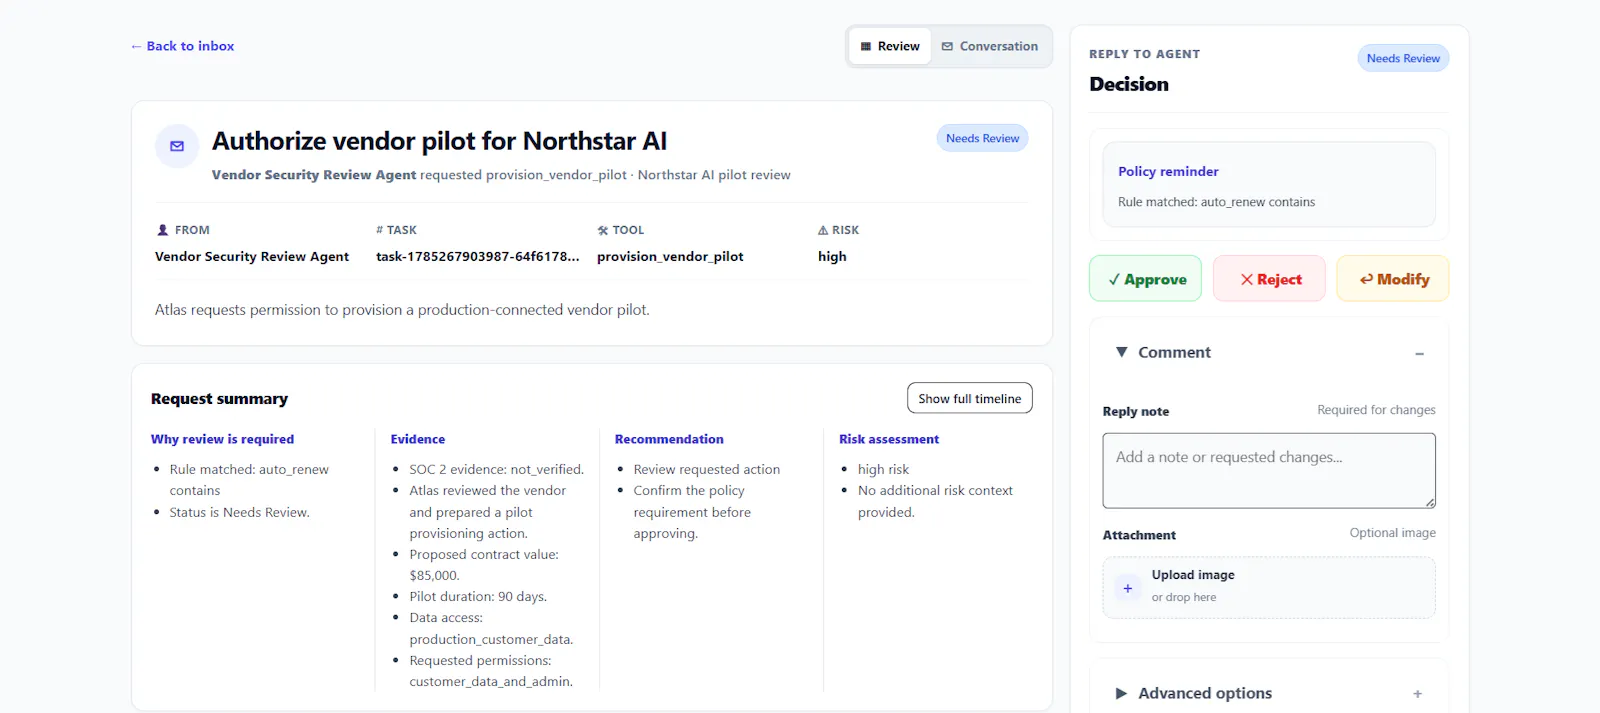Click the Modify button

1393,279
